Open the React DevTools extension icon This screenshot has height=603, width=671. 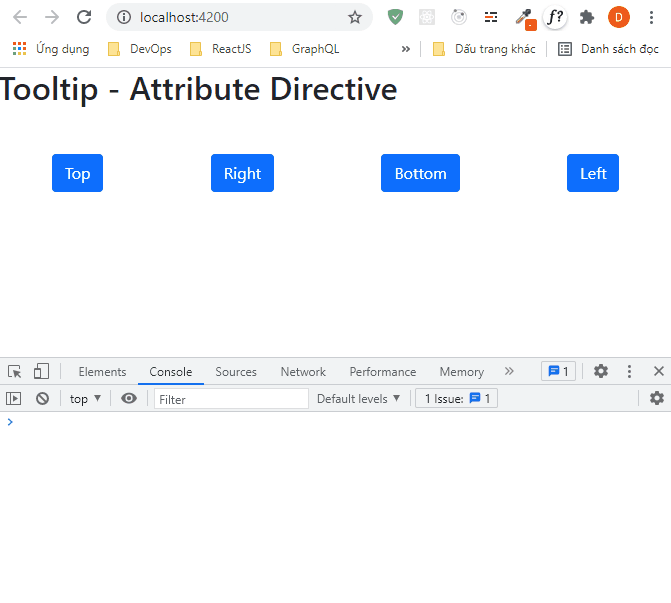point(427,17)
